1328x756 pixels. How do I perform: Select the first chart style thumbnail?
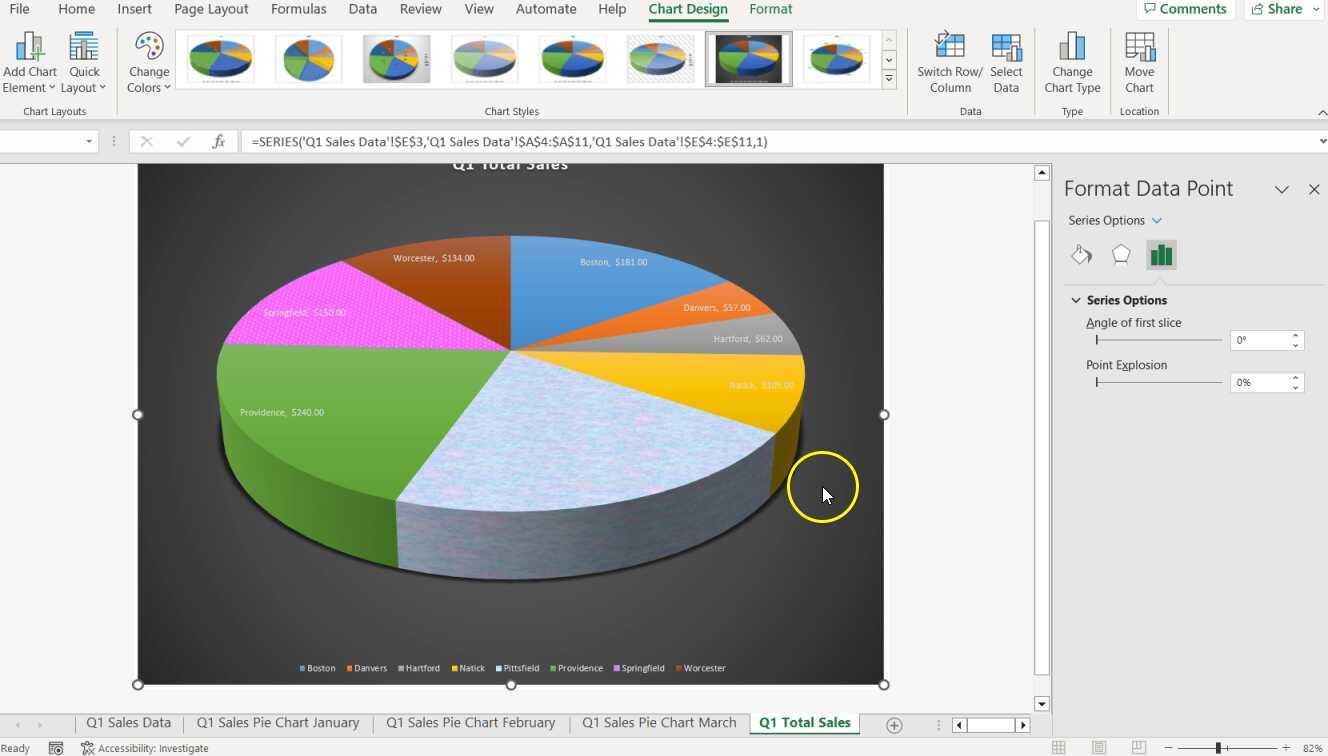[x=220, y=57]
